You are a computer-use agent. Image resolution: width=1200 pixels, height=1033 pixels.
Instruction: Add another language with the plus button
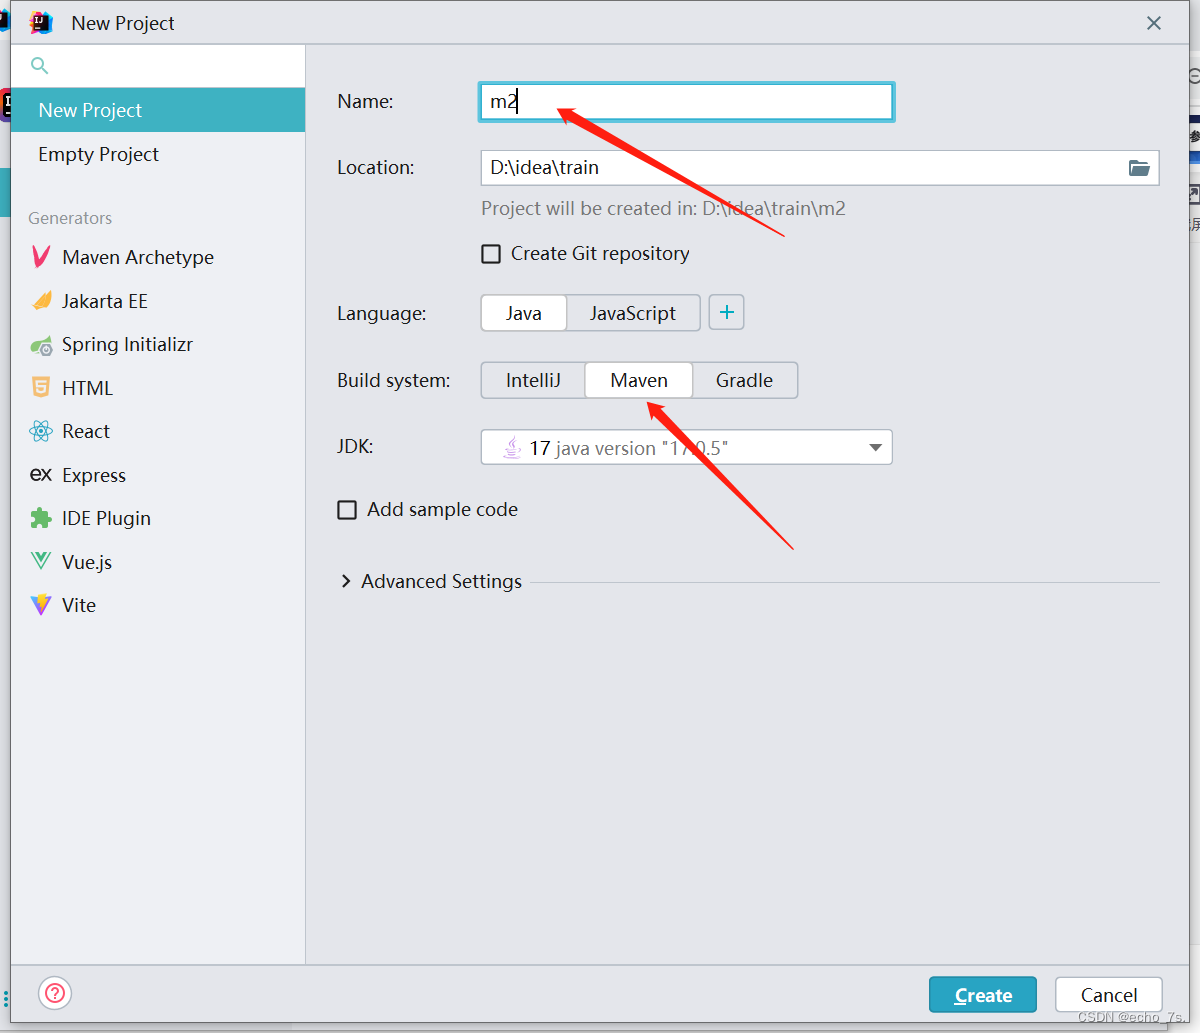(x=727, y=313)
